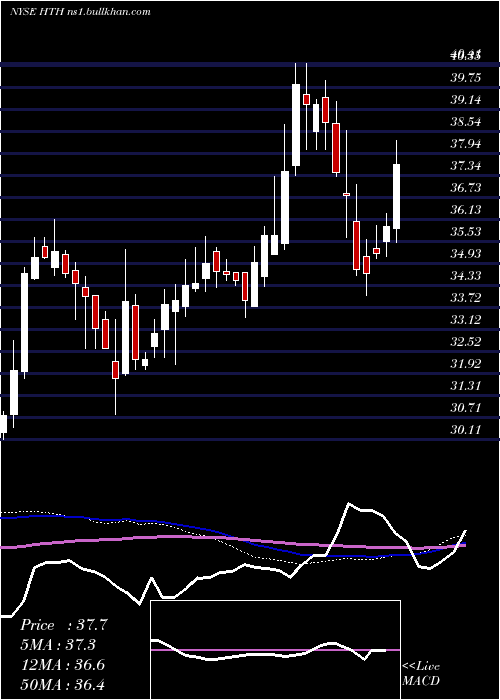Click the 36.13 price axis label
The width and height of the screenshot is (500, 700).
(x=466, y=209)
